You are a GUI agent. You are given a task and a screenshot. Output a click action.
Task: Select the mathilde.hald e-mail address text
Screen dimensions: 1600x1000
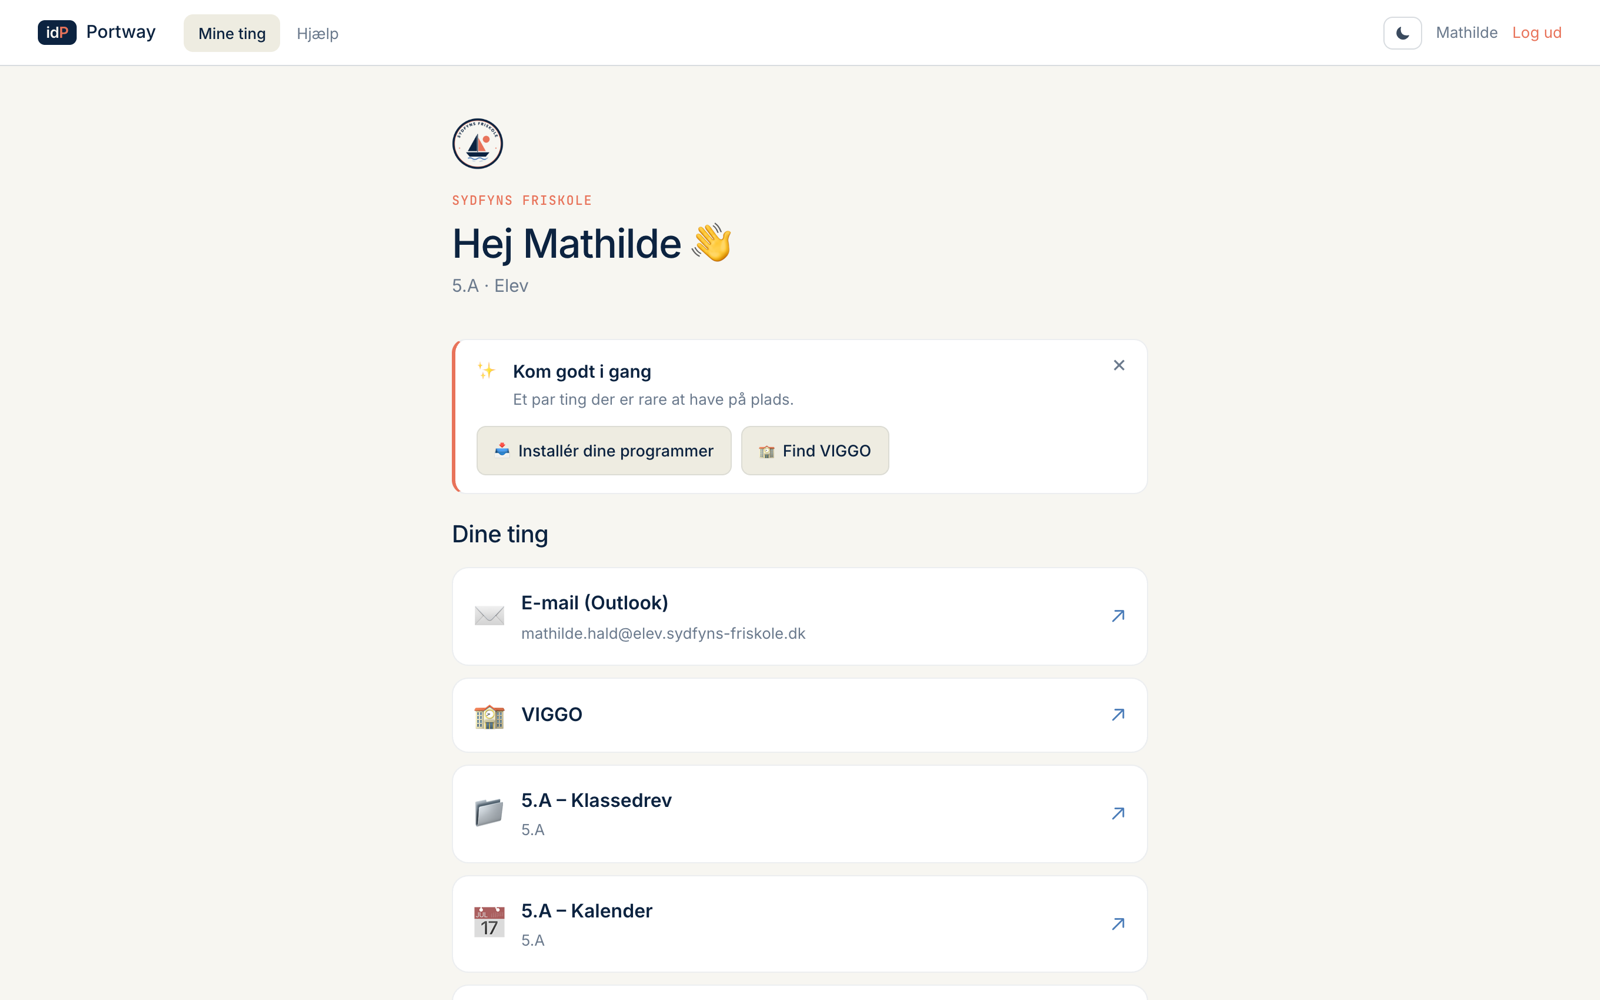(663, 634)
